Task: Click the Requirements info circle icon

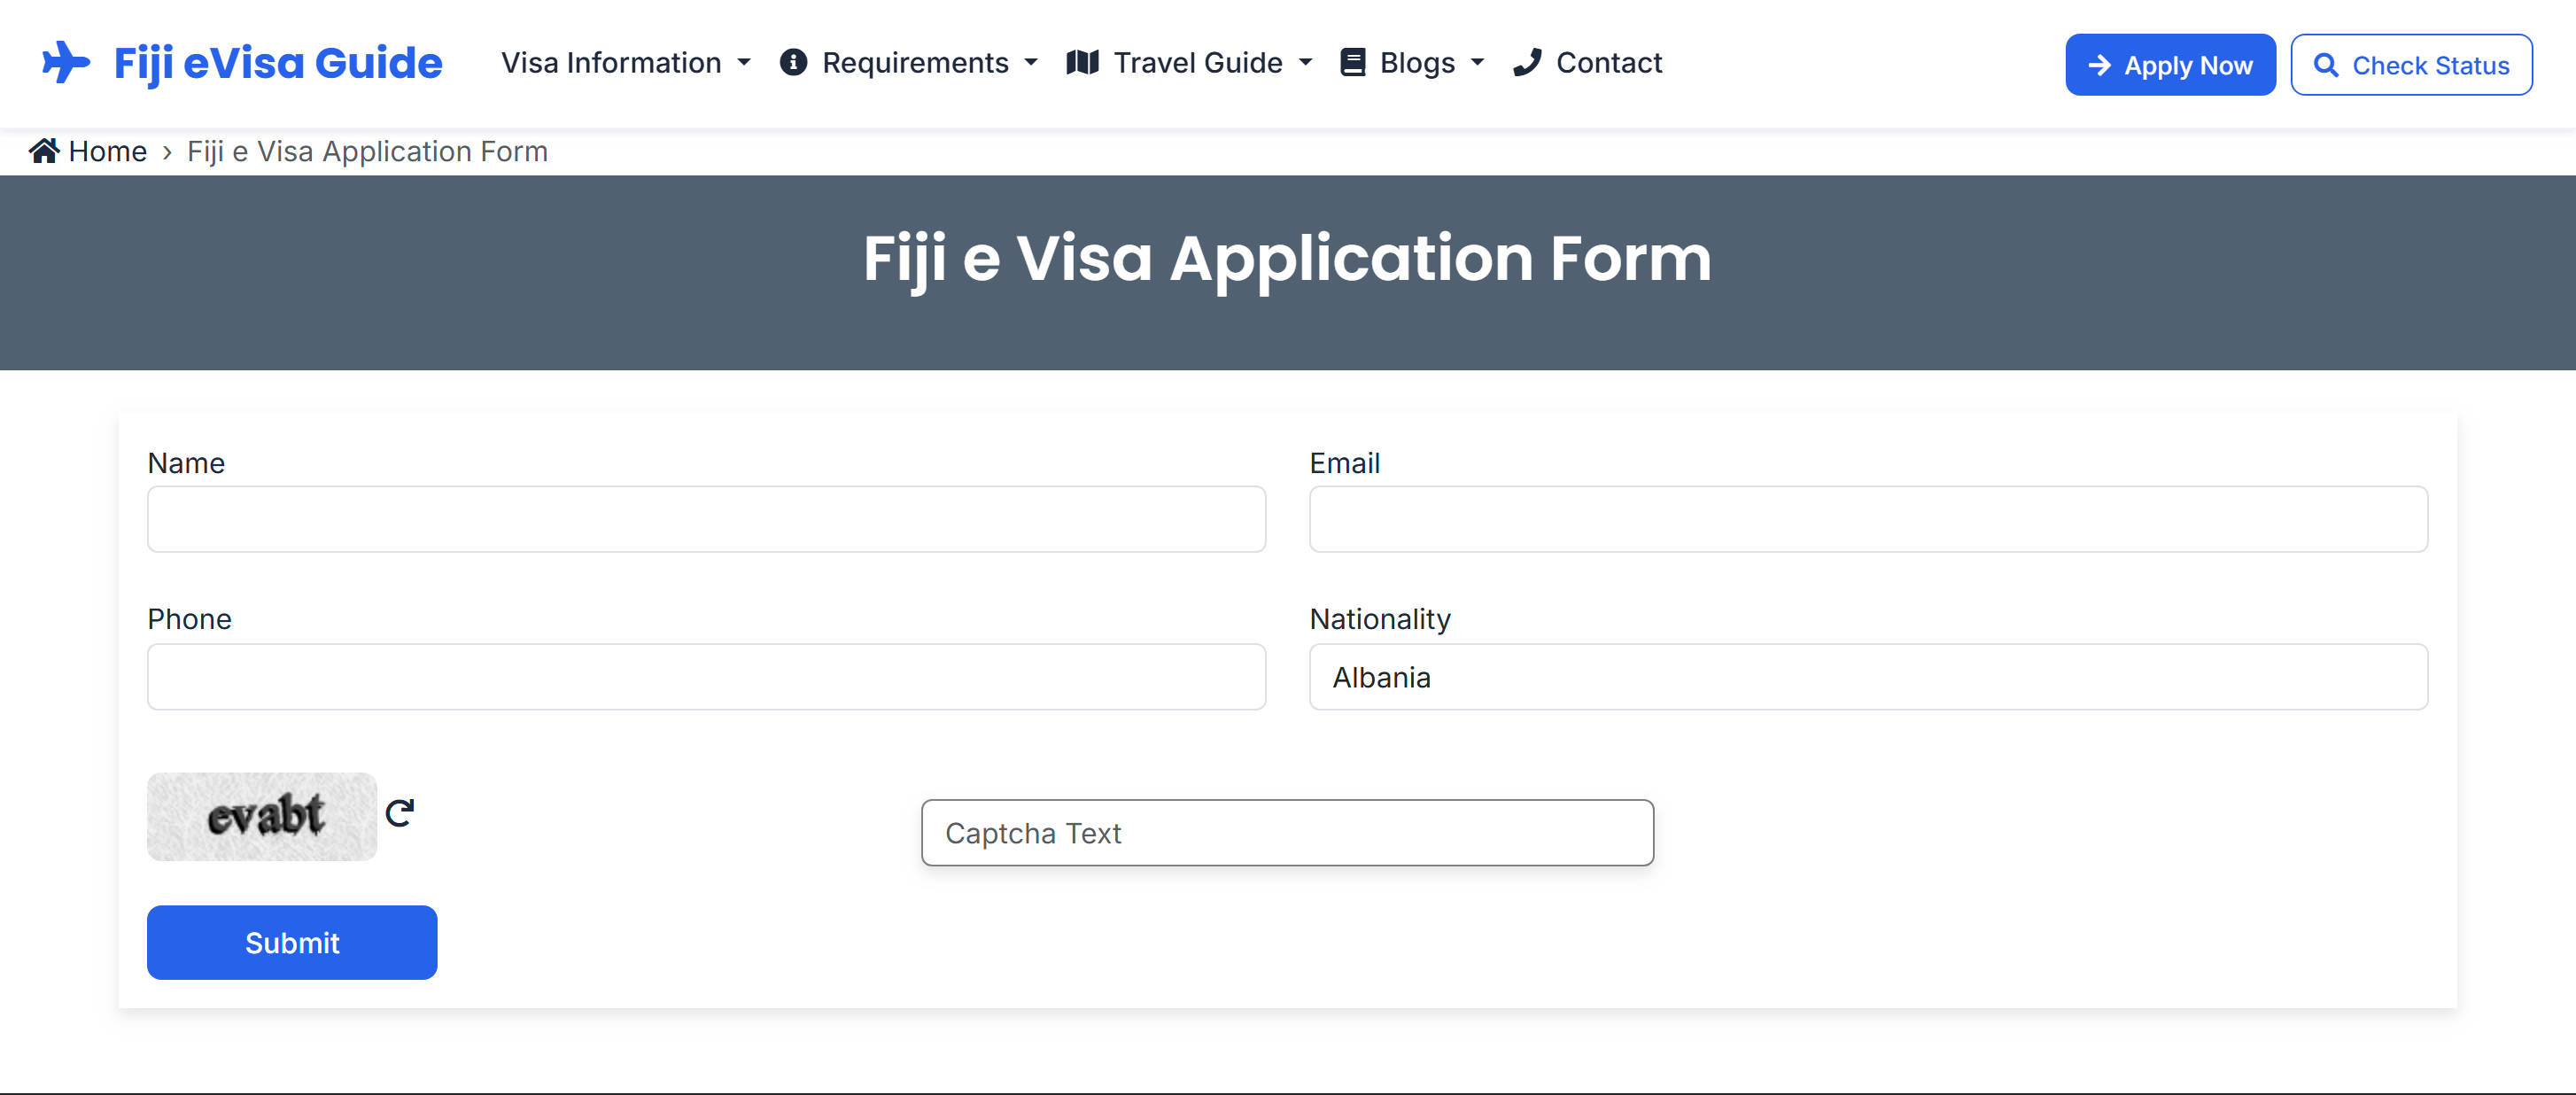Action: tap(793, 63)
